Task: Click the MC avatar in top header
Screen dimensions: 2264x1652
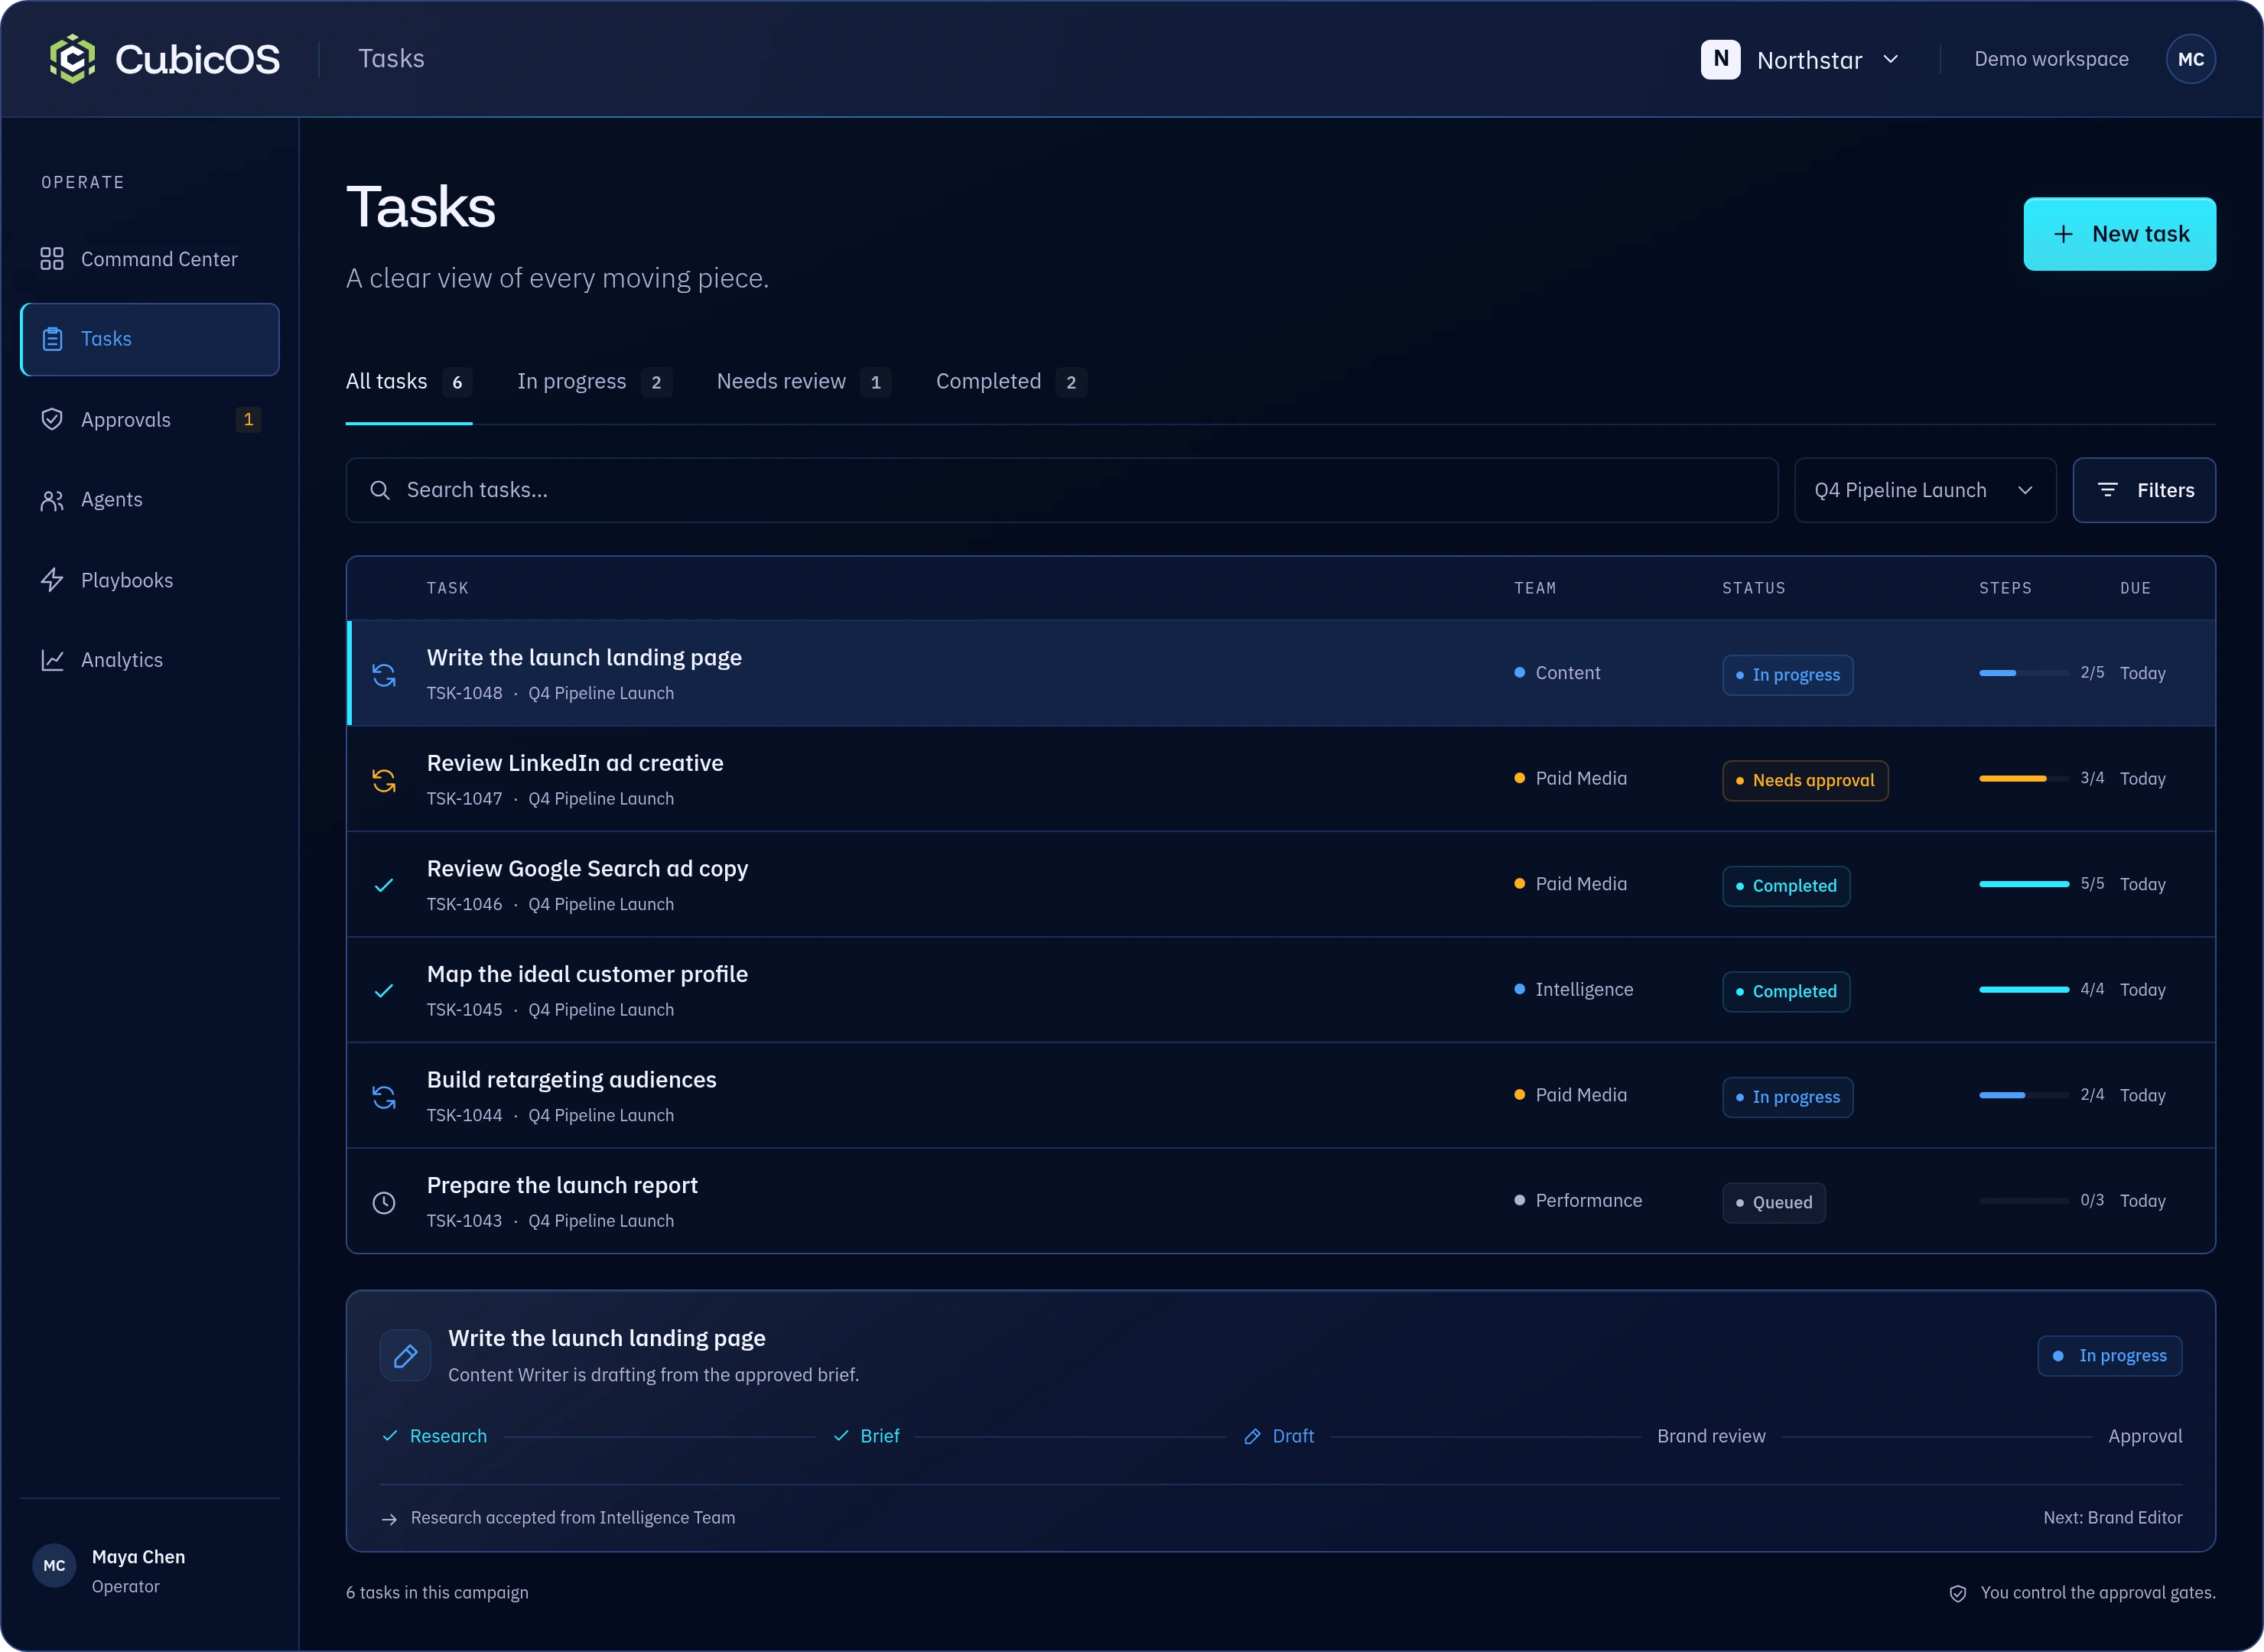Action: click(2191, 59)
